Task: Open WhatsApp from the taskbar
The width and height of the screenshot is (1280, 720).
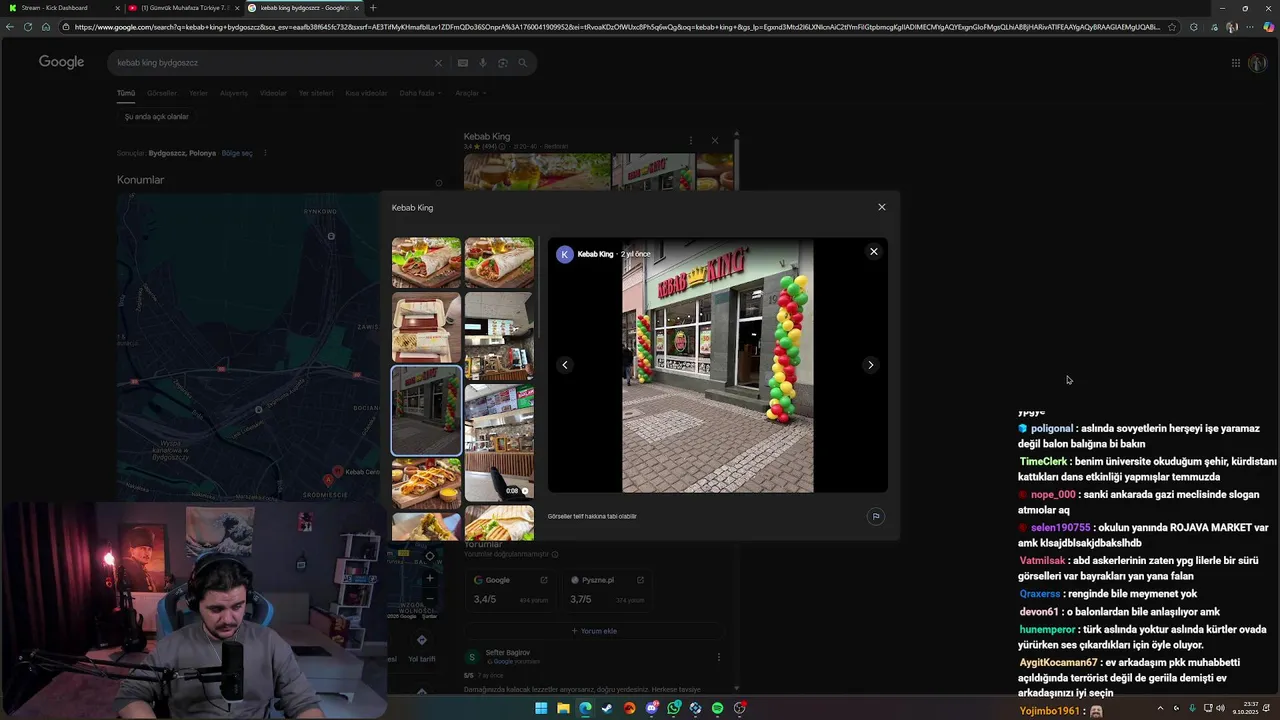Action: tap(673, 708)
